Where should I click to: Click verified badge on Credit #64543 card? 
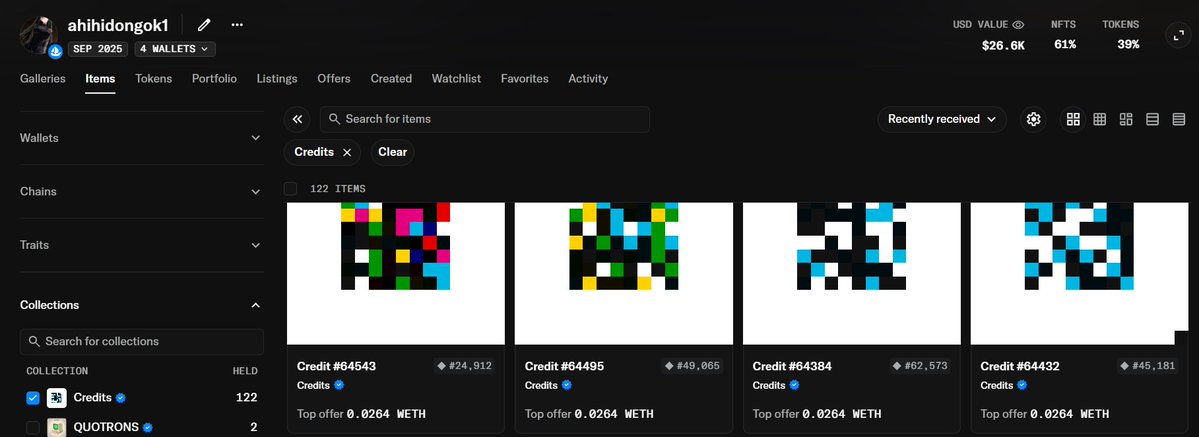click(x=339, y=385)
